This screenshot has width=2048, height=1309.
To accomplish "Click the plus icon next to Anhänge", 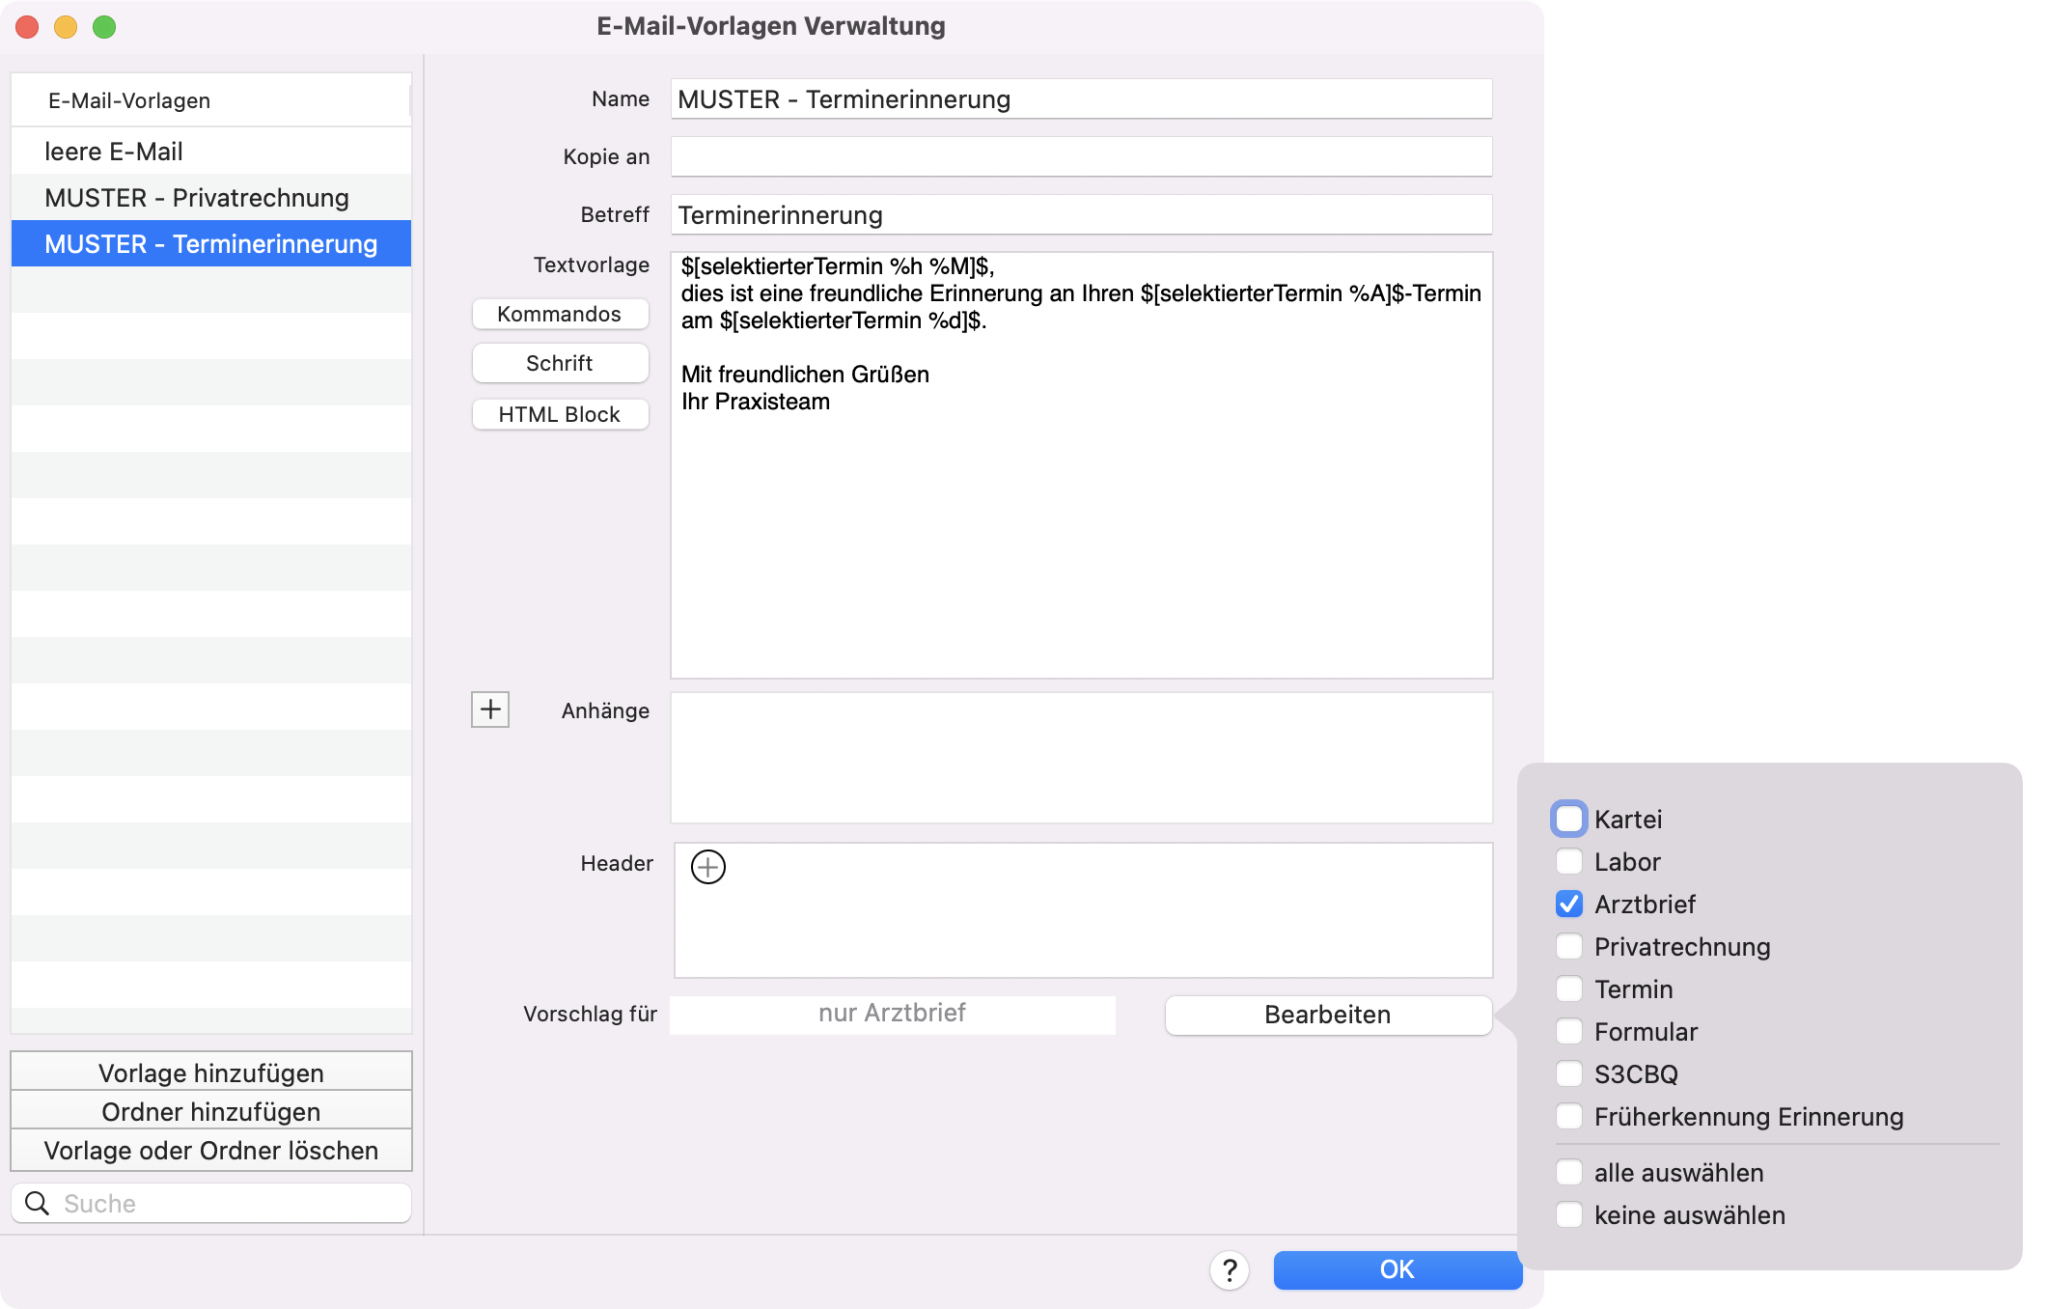I will pos(490,710).
